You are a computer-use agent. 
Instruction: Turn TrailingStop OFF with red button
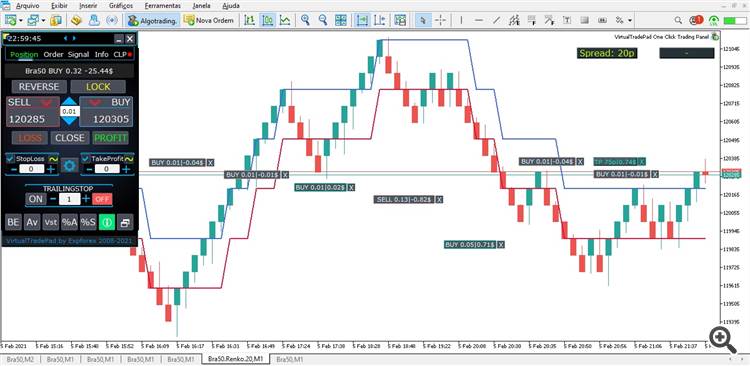[101, 199]
